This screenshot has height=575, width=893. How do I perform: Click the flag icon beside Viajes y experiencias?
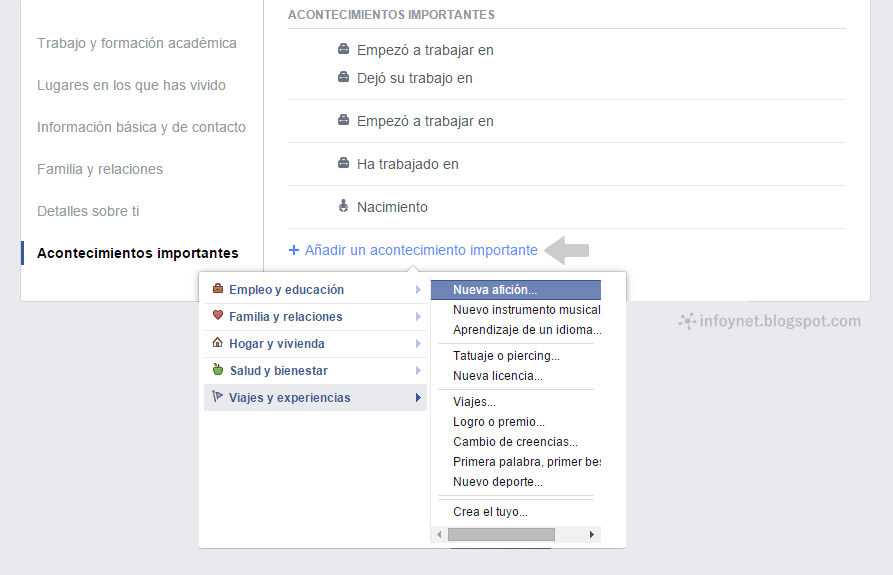click(x=217, y=396)
